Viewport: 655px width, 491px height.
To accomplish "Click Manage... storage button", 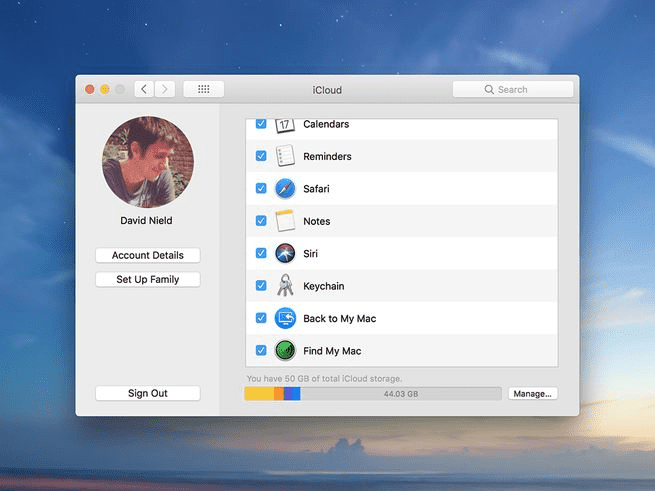I will click(x=532, y=394).
